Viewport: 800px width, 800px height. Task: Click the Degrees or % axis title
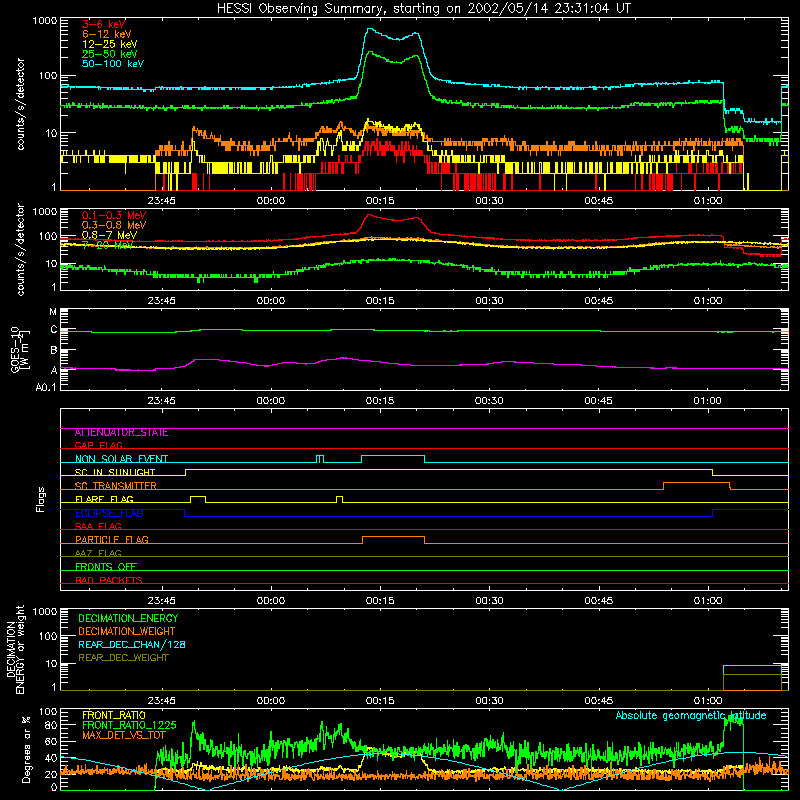[26, 750]
